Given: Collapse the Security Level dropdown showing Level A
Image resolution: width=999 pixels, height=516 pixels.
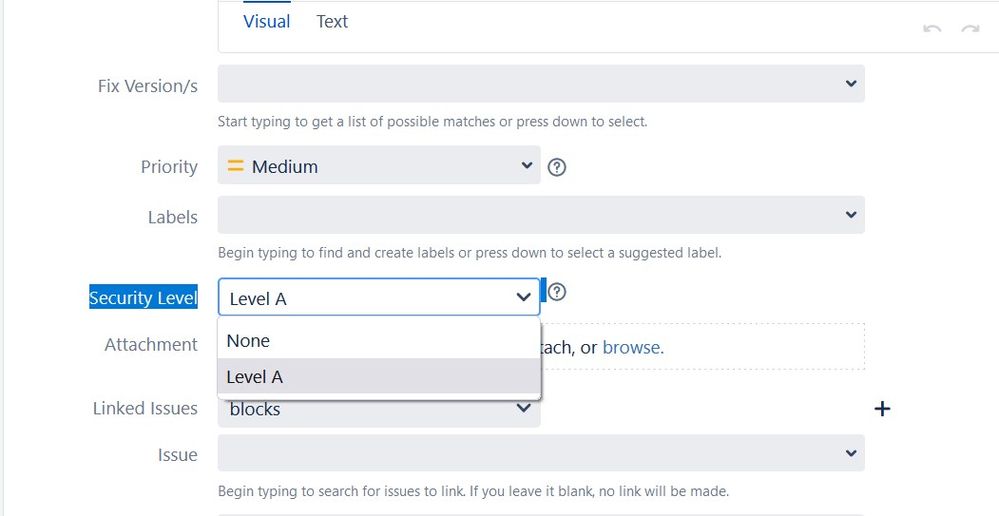Looking at the screenshot, I should (x=378, y=297).
